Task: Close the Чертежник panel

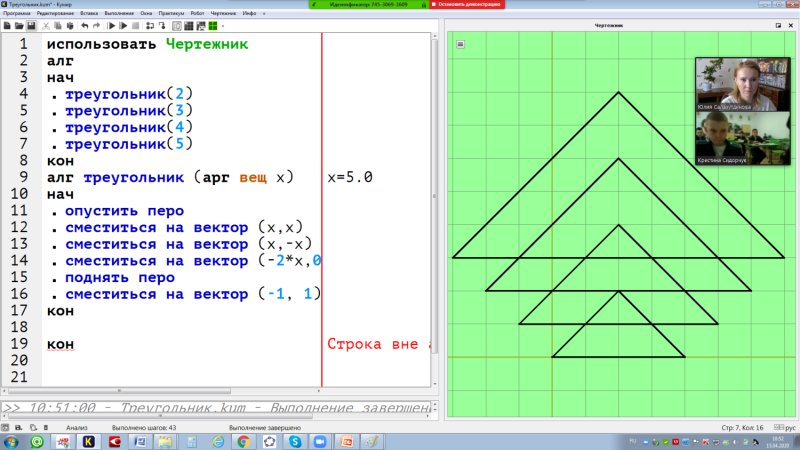Action: 791,25
